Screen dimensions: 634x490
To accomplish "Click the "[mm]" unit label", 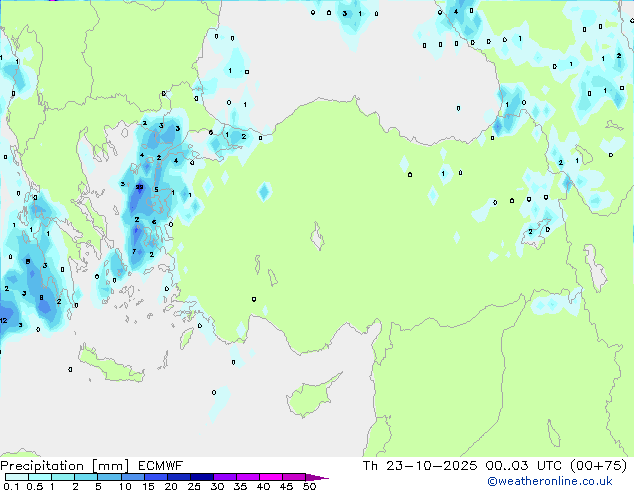I will [110, 466].
